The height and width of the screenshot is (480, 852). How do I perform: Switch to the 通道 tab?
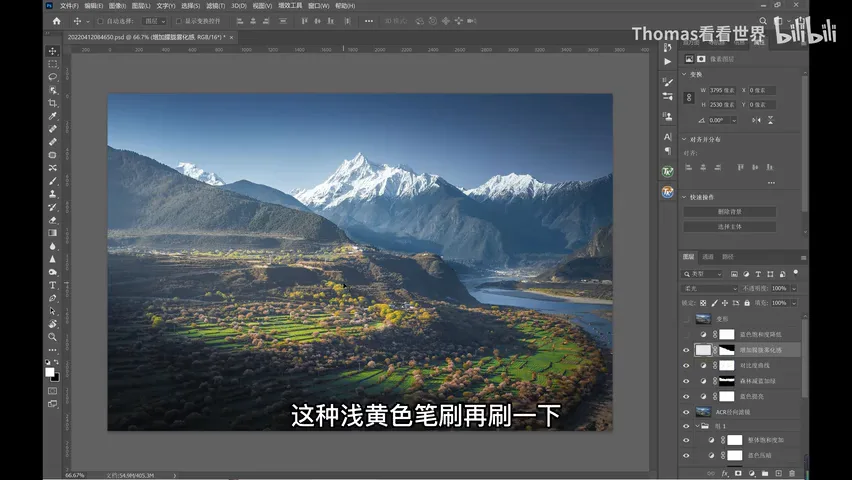[x=708, y=257]
